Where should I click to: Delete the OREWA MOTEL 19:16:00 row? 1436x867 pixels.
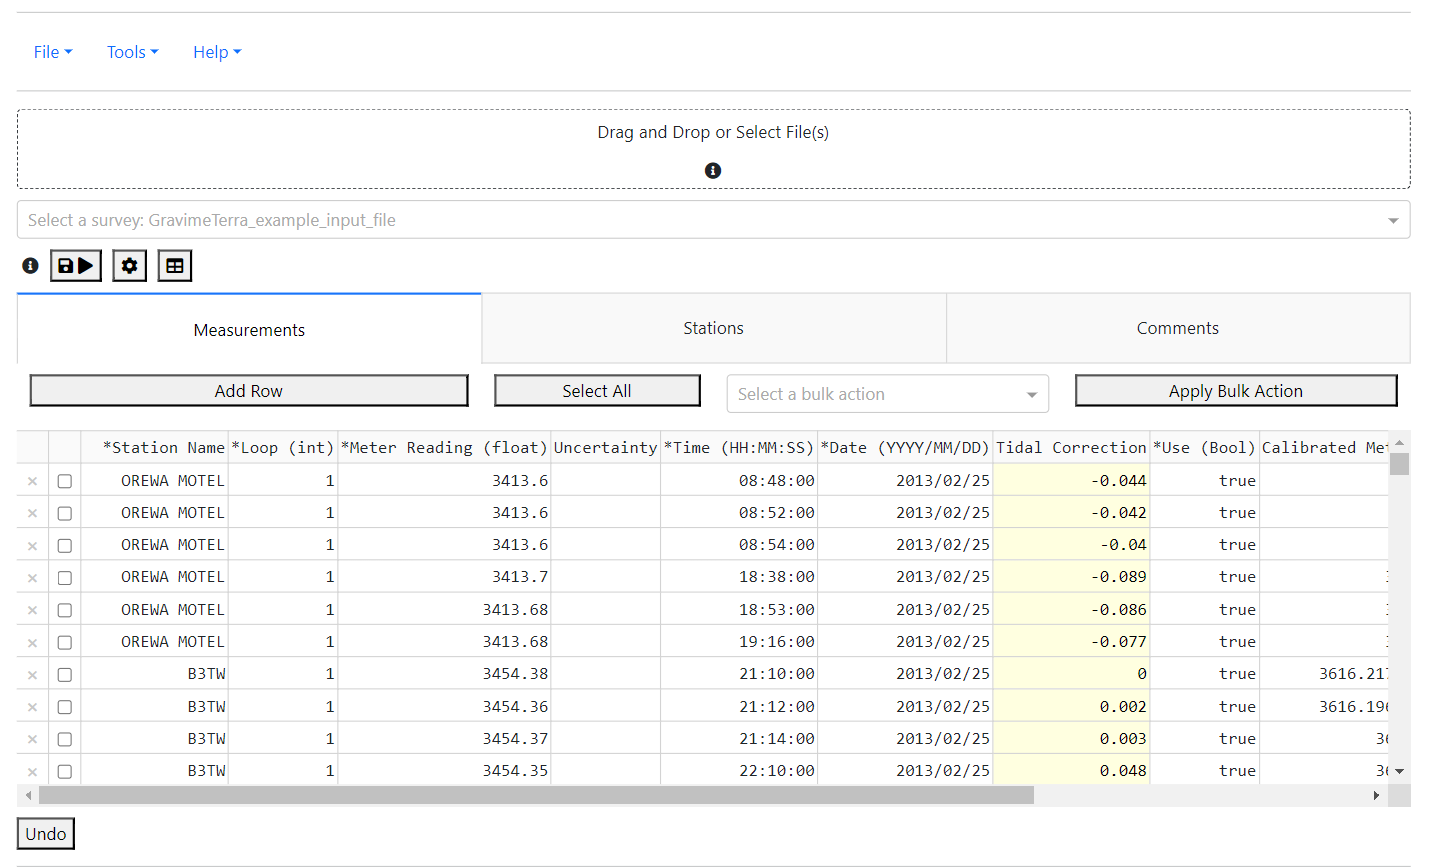[32, 642]
